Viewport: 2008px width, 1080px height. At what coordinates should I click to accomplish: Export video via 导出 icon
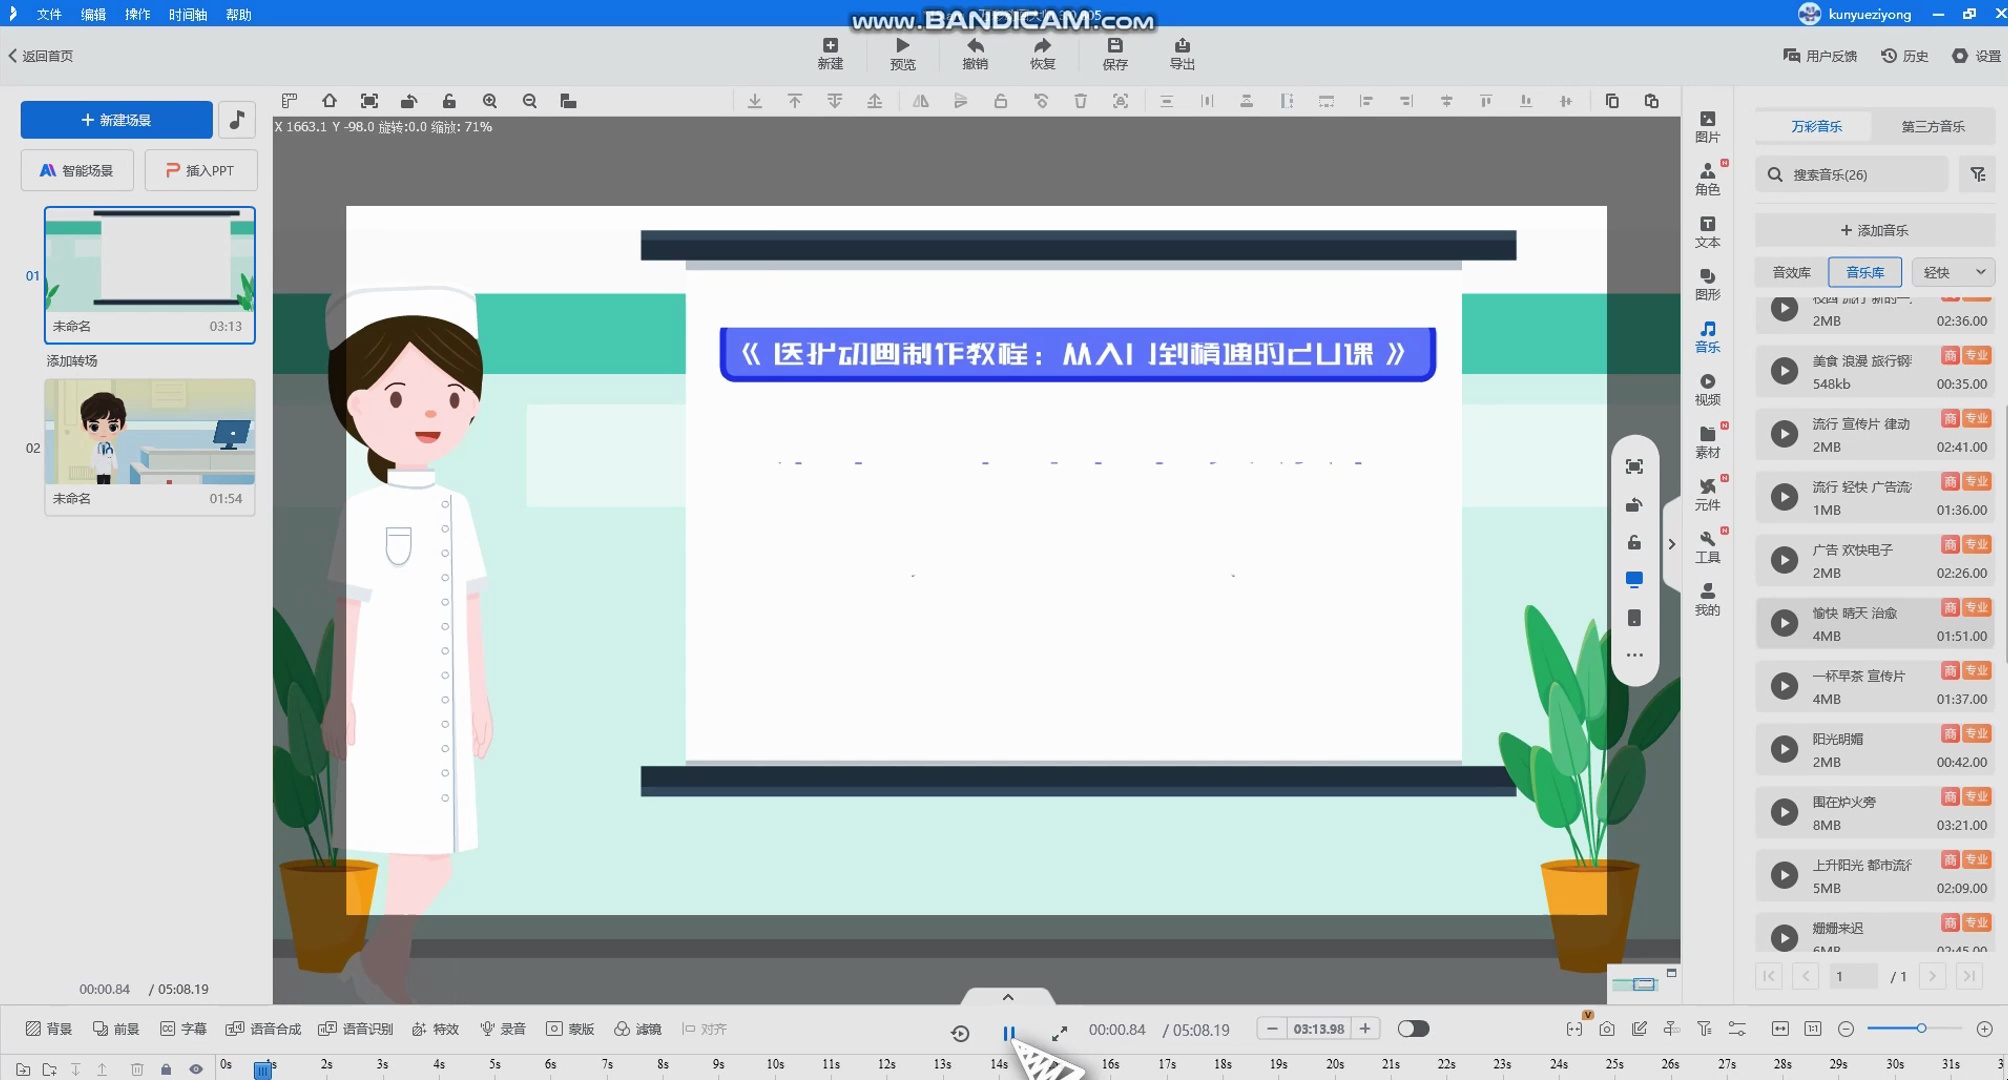[x=1182, y=53]
